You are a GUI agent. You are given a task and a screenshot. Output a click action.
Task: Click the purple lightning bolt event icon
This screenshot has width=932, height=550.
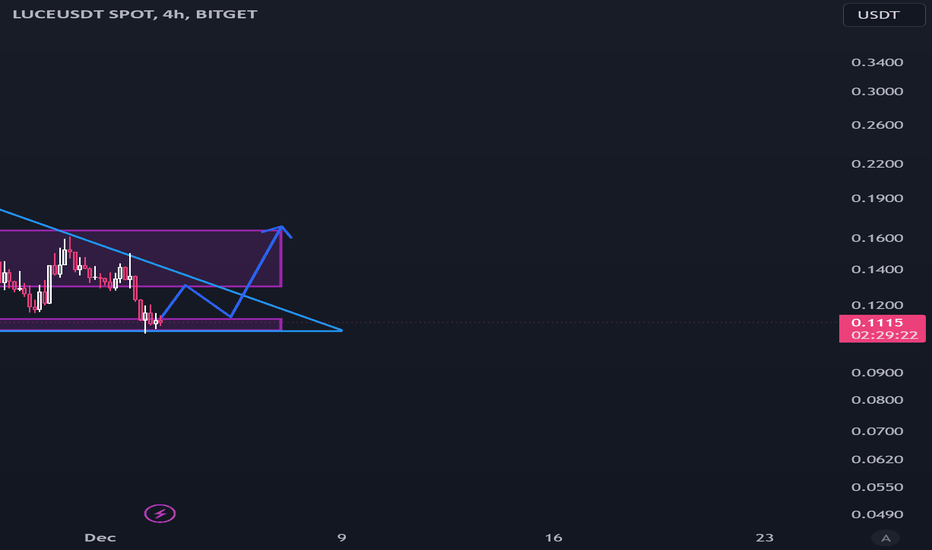(x=160, y=513)
